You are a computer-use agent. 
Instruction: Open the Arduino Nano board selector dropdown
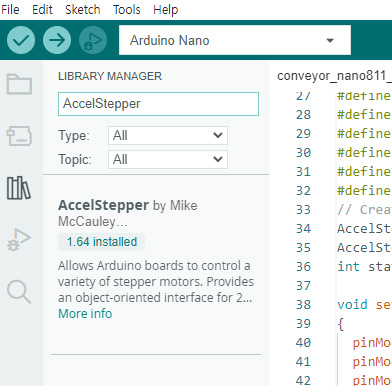point(235,40)
